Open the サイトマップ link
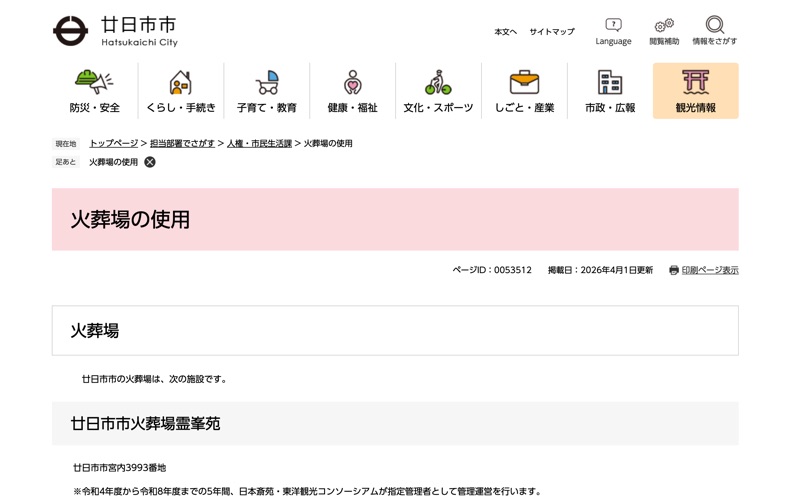 (552, 32)
